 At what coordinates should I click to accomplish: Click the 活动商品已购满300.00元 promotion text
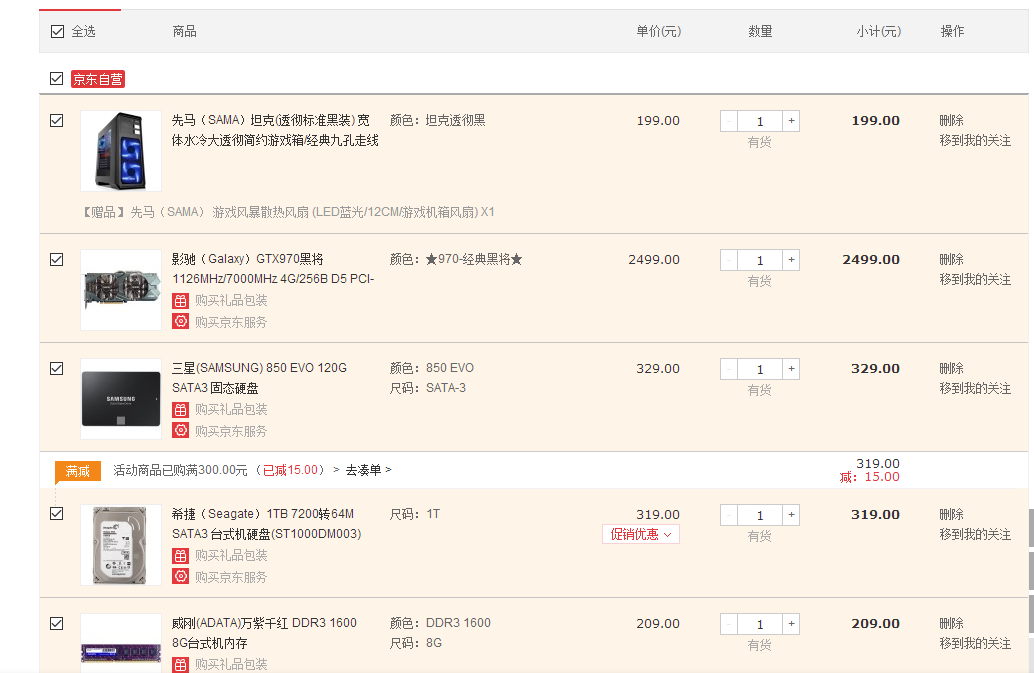tap(180, 470)
